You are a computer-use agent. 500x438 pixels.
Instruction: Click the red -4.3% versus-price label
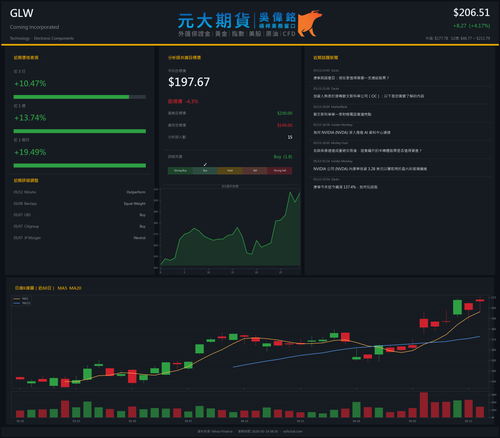click(x=183, y=101)
